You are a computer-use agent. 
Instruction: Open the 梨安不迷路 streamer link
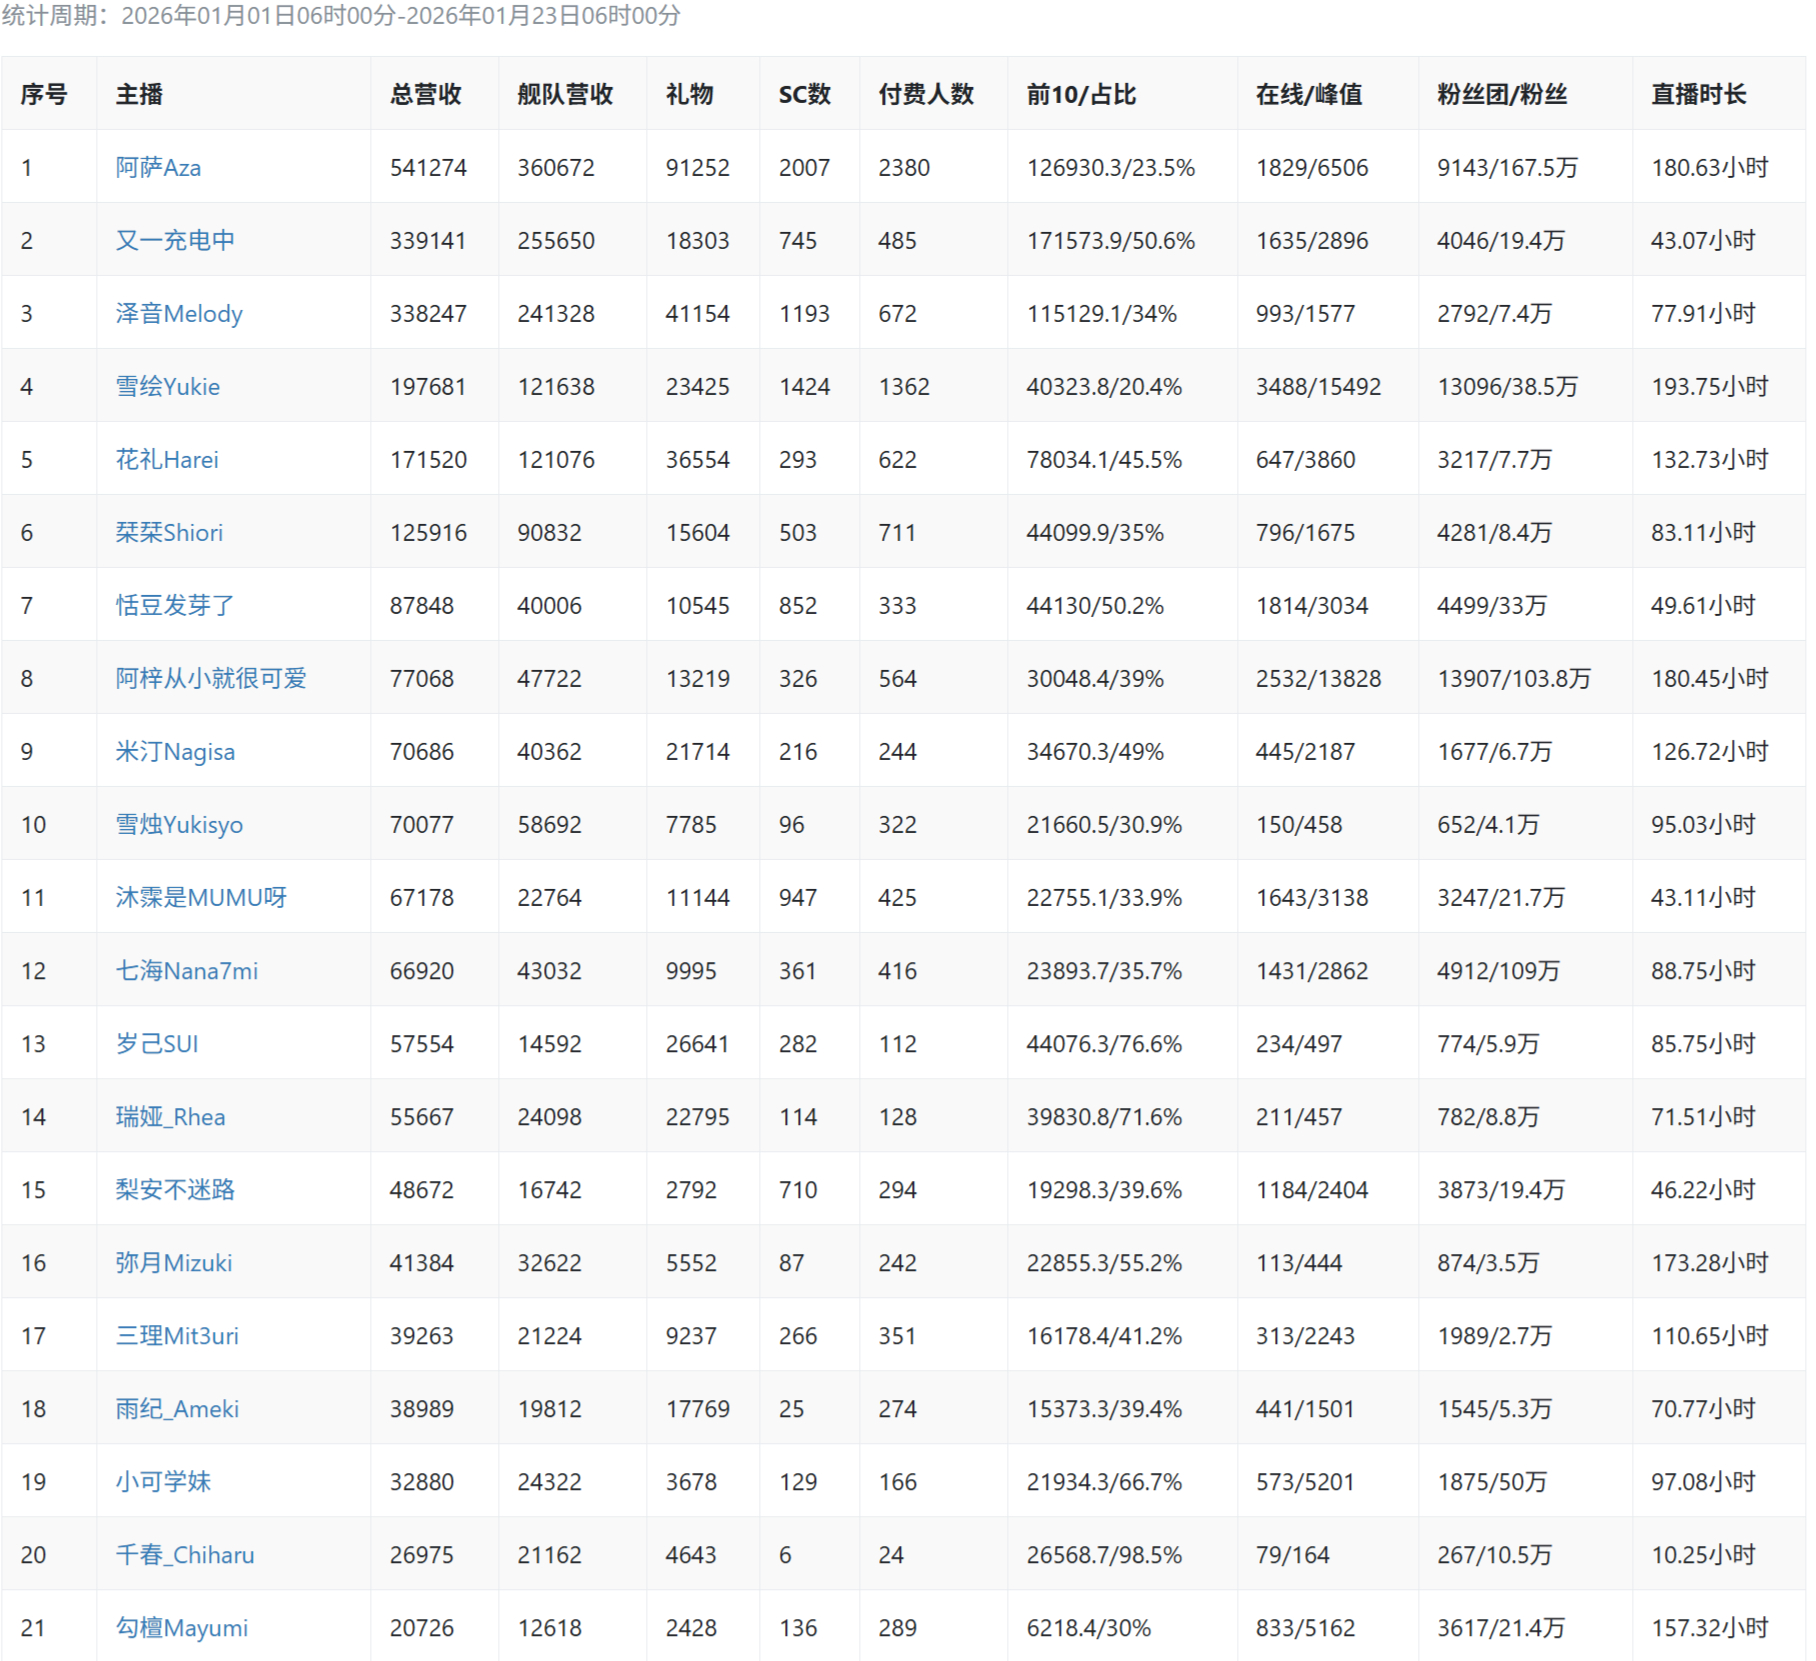click(x=175, y=1189)
